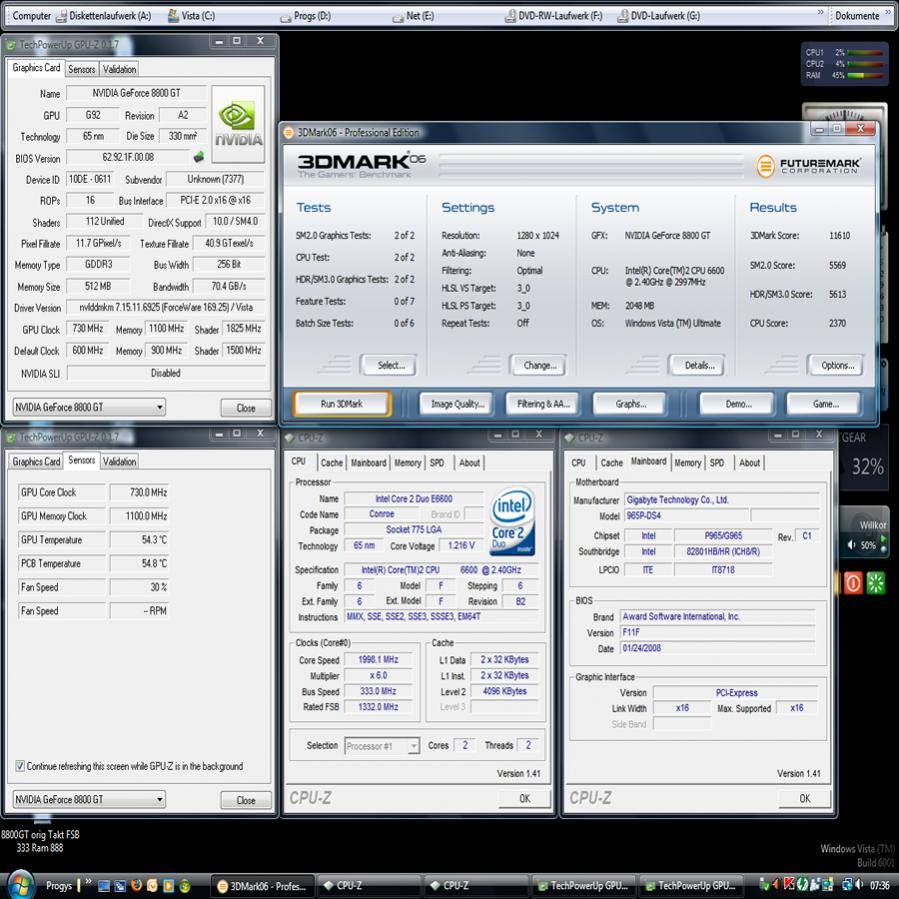Expand the Quick Launch overflow chevron next to Progys
The image size is (899, 899).
pos(88,881)
